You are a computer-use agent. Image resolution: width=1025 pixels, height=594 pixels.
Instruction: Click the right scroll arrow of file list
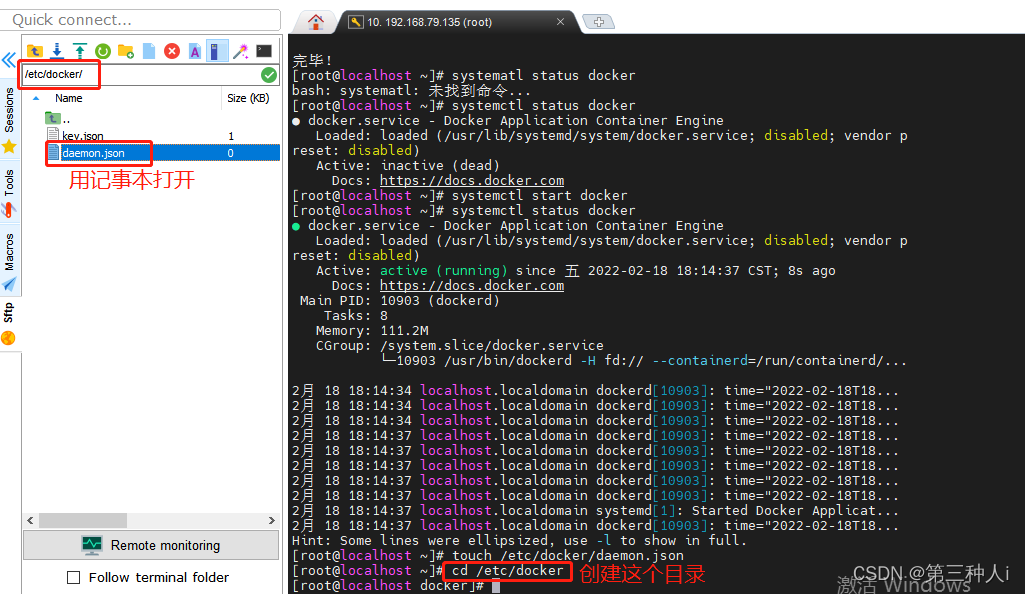(x=272, y=520)
